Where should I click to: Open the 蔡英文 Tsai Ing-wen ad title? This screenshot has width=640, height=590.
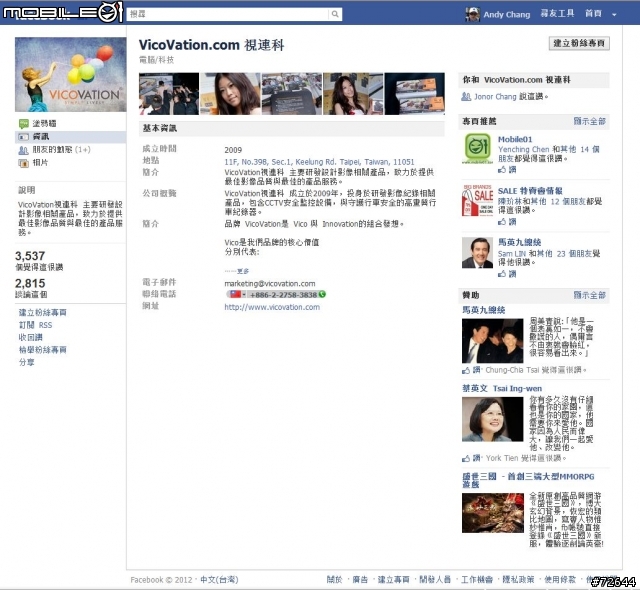pos(502,388)
